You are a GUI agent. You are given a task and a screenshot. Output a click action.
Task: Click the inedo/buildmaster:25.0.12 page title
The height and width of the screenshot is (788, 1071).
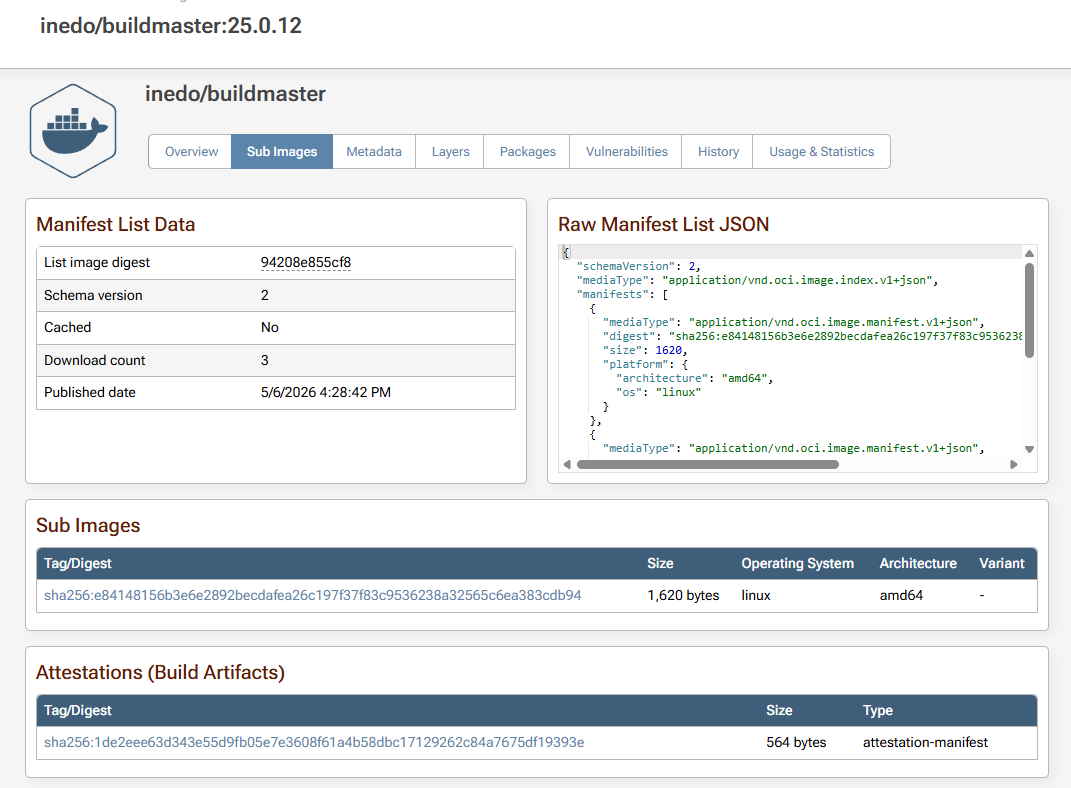point(171,25)
